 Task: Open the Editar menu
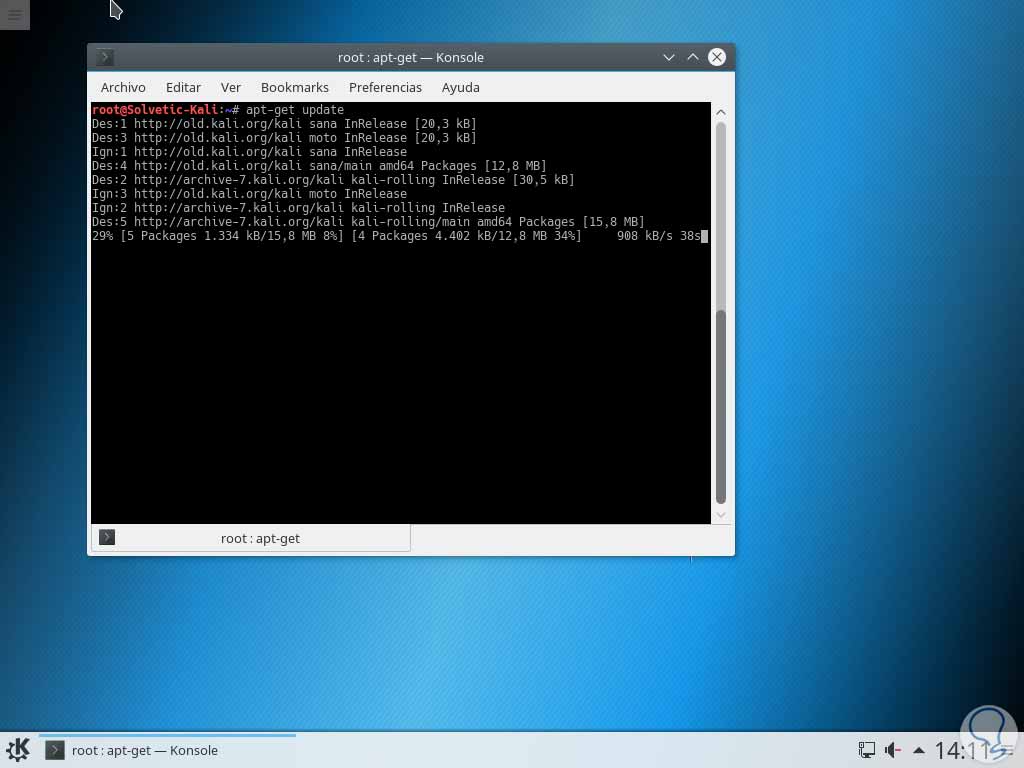click(x=184, y=88)
